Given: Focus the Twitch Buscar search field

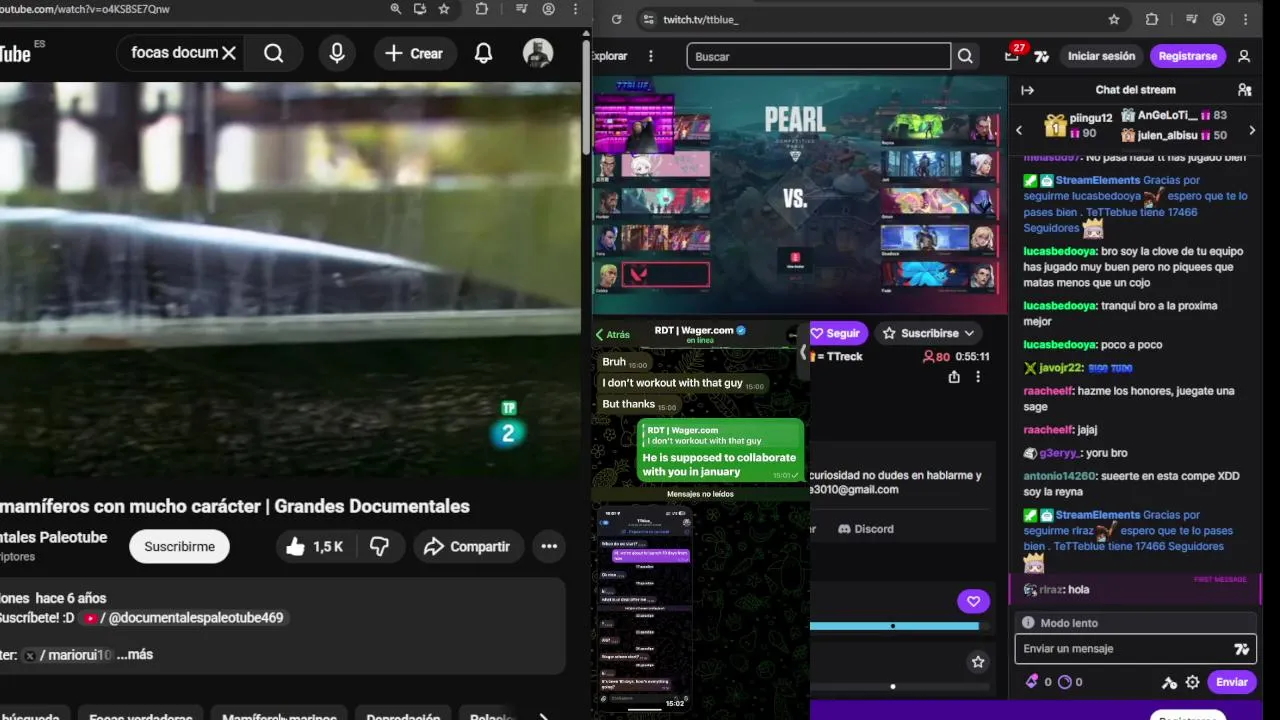Looking at the screenshot, I should [x=818, y=57].
